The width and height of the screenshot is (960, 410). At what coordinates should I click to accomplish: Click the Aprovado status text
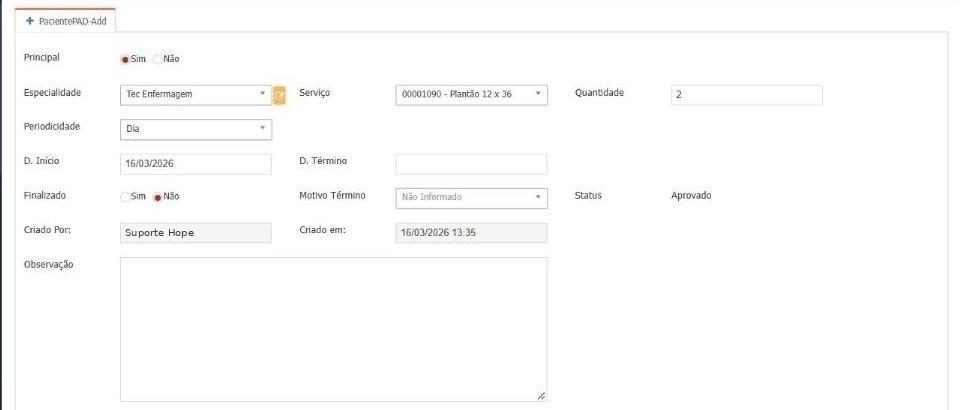click(x=691, y=196)
